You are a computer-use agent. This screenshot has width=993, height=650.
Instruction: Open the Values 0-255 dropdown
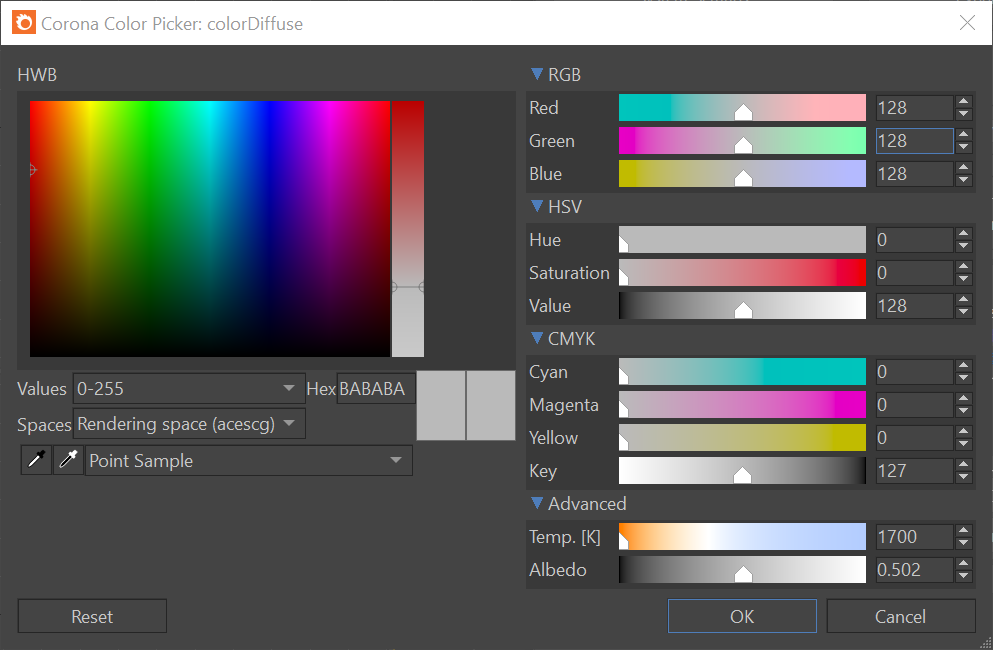189,388
